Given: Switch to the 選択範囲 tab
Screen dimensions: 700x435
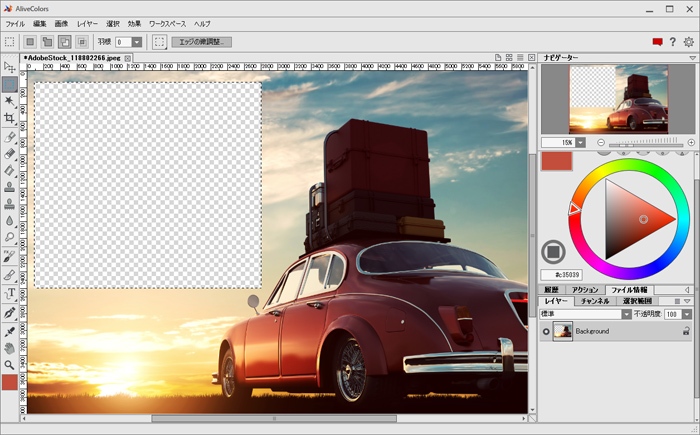Looking at the screenshot, I should tap(638, 301).
